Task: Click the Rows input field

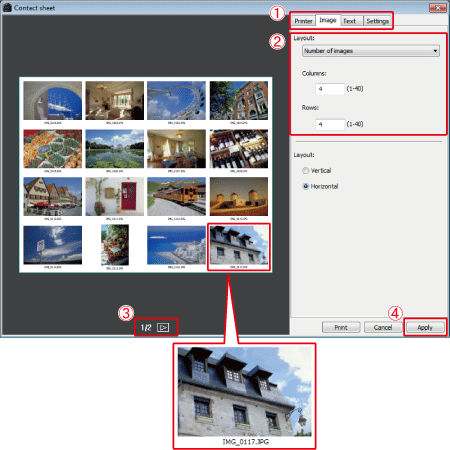Action: pyautogui.click(x=330, y=124)
